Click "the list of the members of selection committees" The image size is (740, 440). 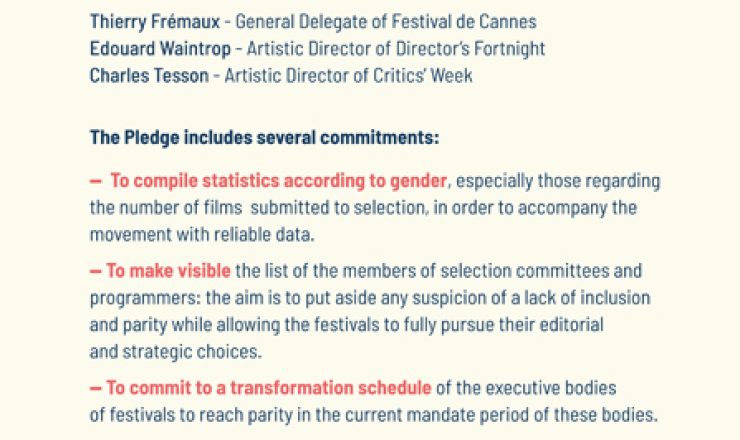coord(440,271)
